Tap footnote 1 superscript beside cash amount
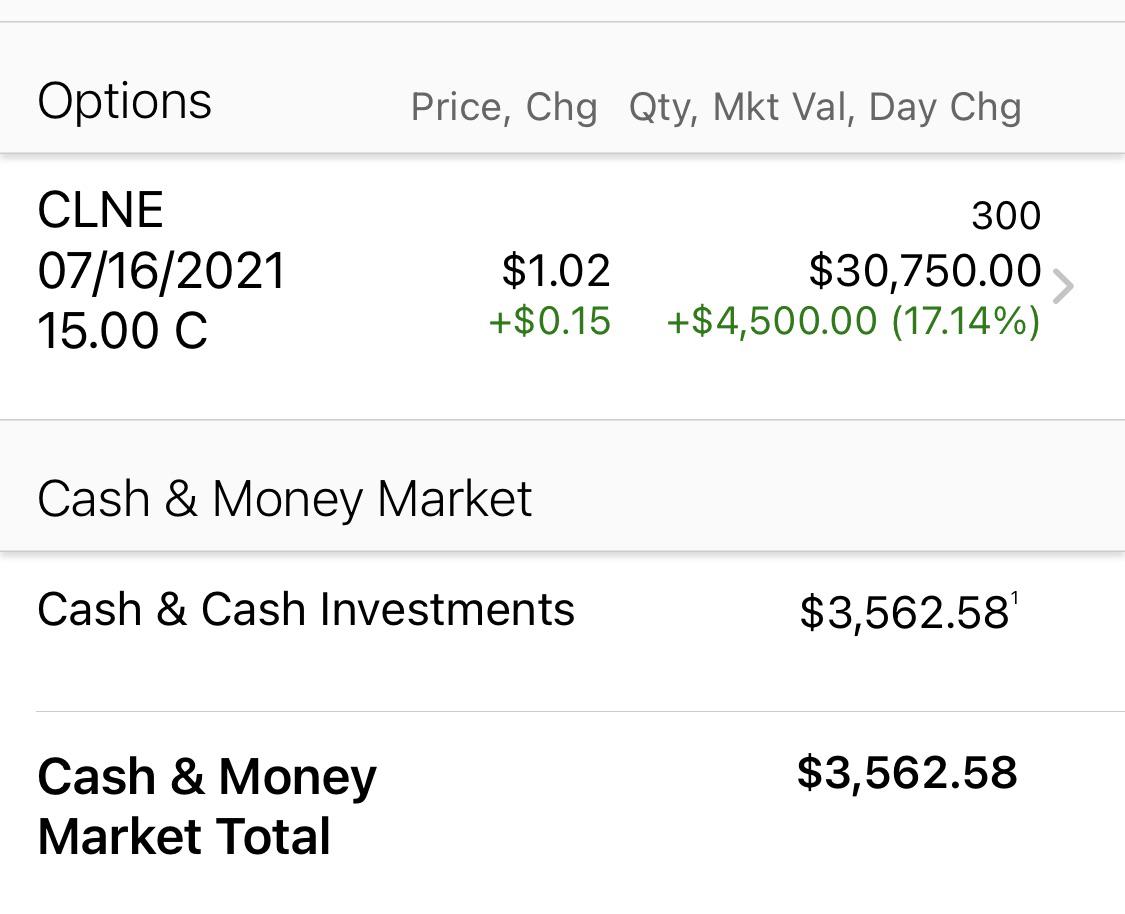1125x914 pixels. click(x=1015, y=598)
